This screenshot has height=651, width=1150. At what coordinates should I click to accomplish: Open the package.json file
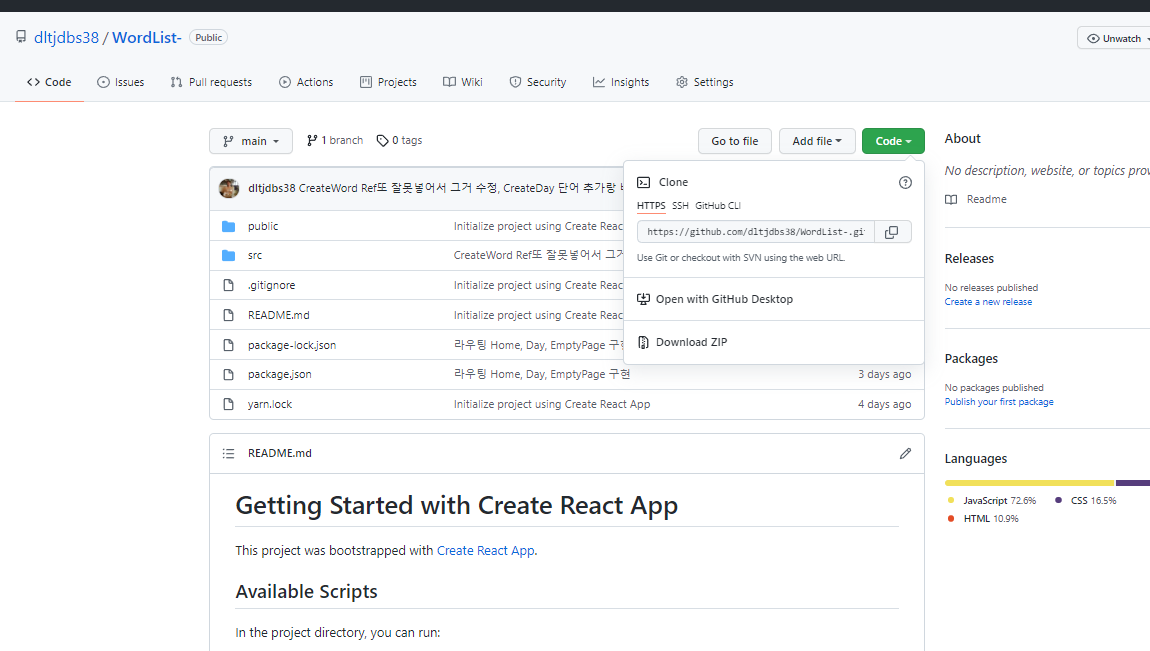(x=279, y=375)
